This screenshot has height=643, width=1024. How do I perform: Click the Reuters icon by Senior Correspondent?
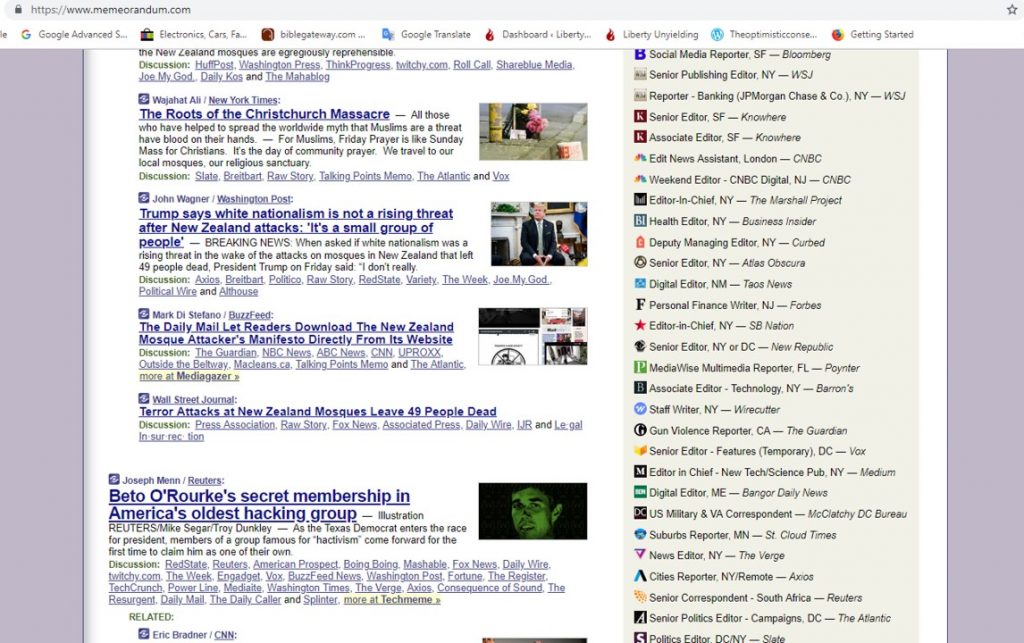click(x=640, y=597)
